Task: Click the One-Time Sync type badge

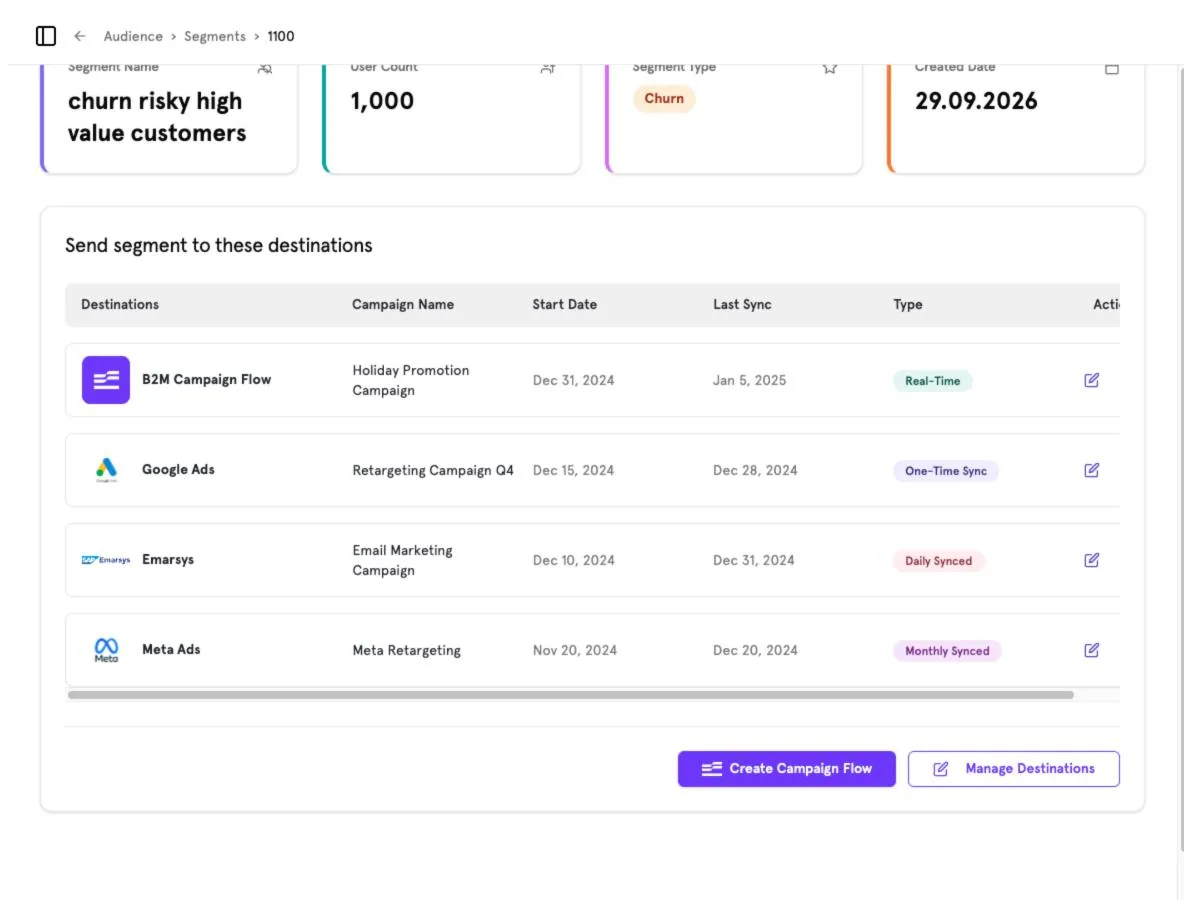Action: (945, 470)
